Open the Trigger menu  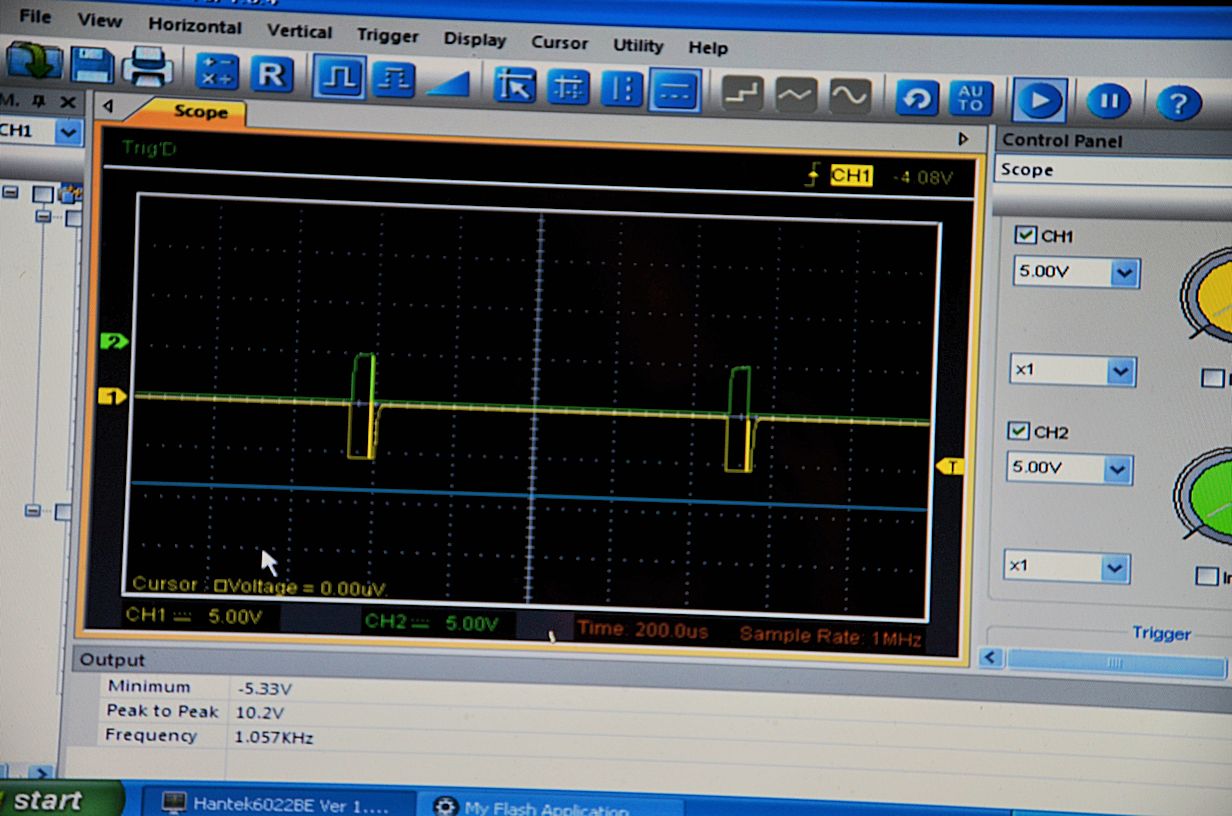point(387,36)
